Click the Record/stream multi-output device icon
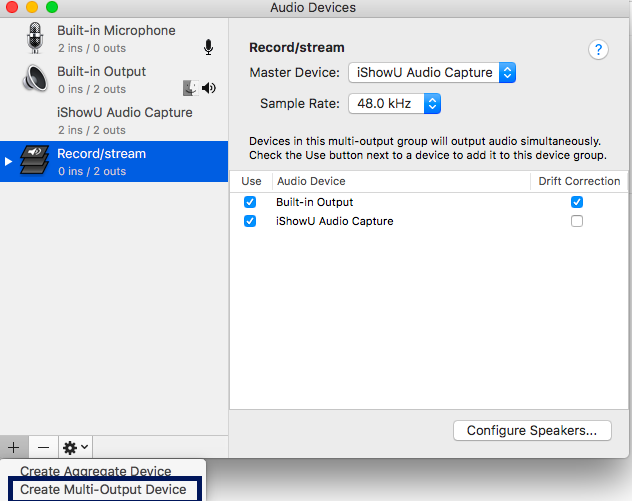This screenshot has width=632, height=501. [x=35, y=160]
